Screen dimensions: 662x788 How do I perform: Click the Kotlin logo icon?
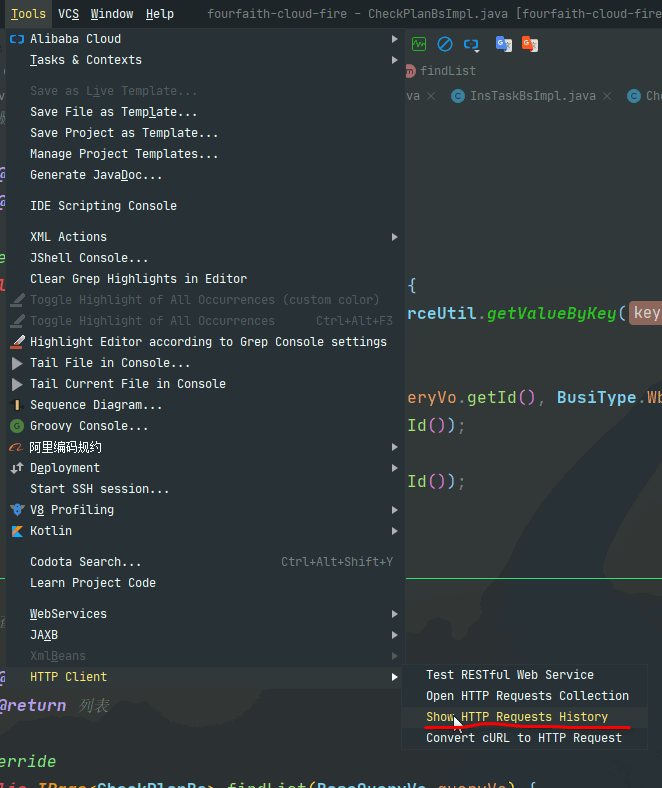coord(17,531)
